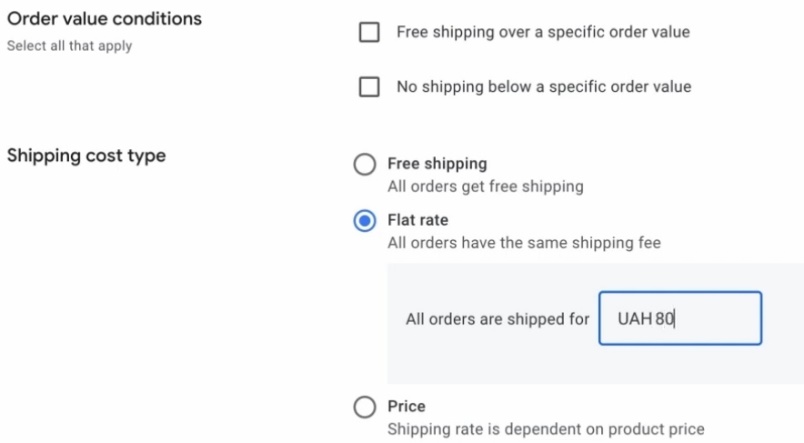
Task: Click the 'All orders are shipped for' label
Action: click(x=497, y=320)
